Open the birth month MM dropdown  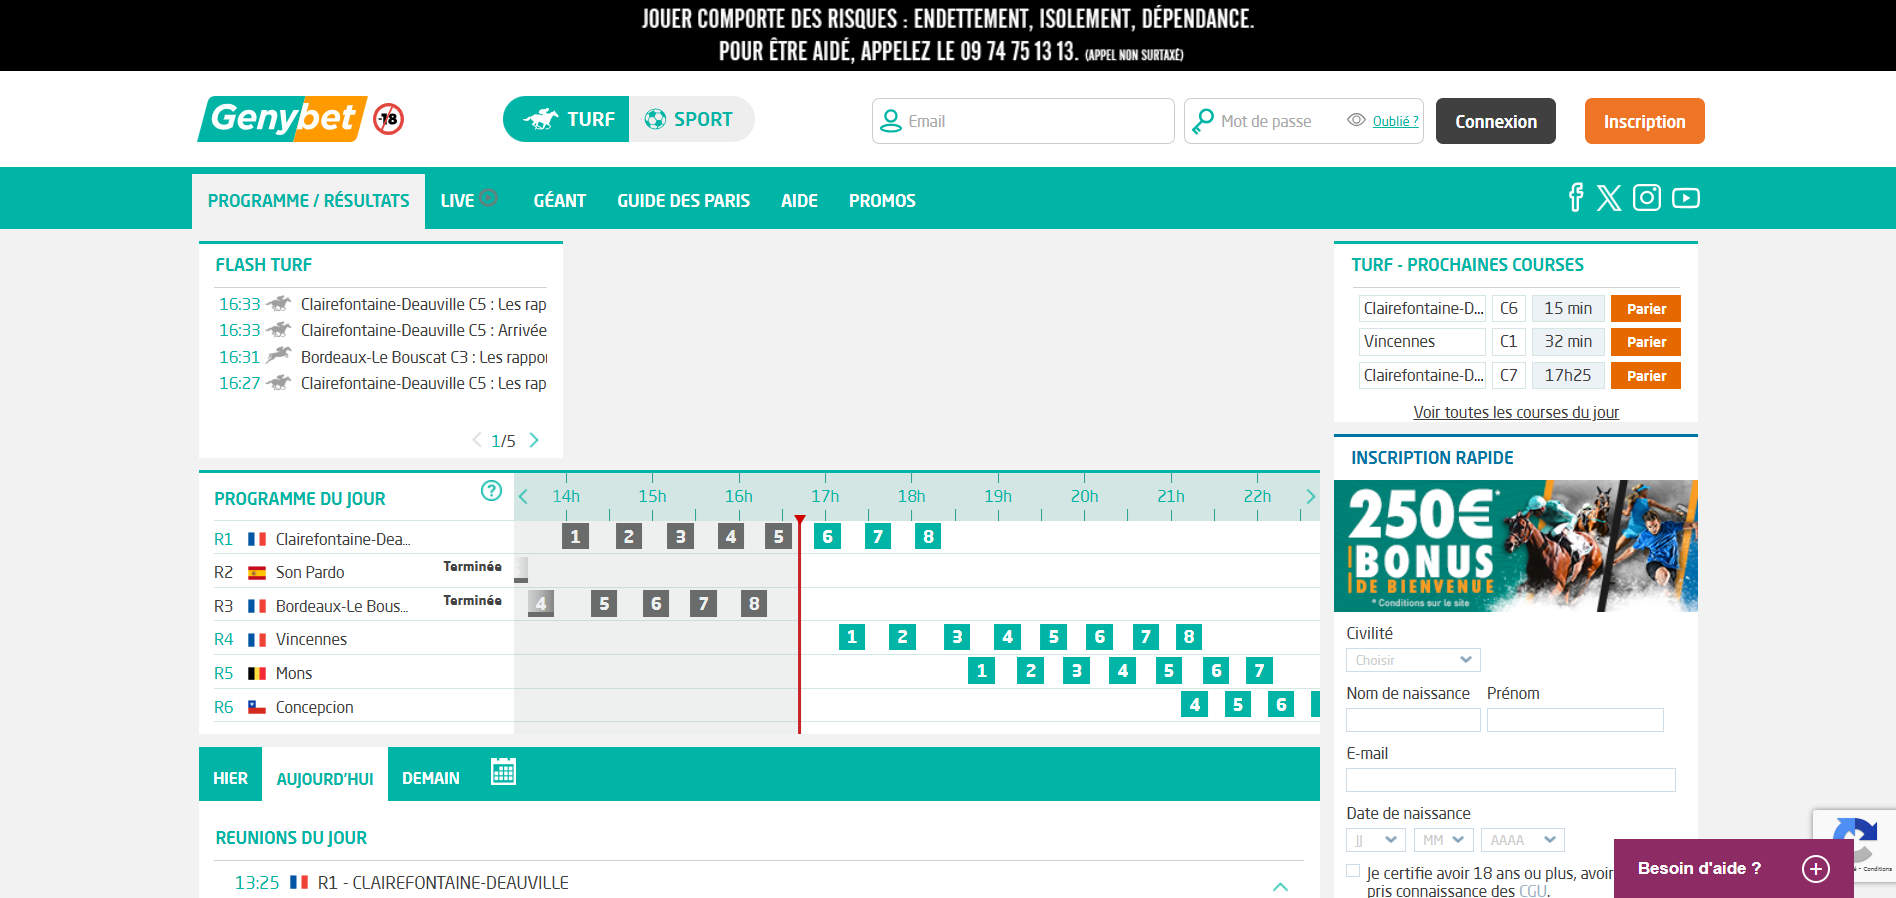coord(1442,840)
